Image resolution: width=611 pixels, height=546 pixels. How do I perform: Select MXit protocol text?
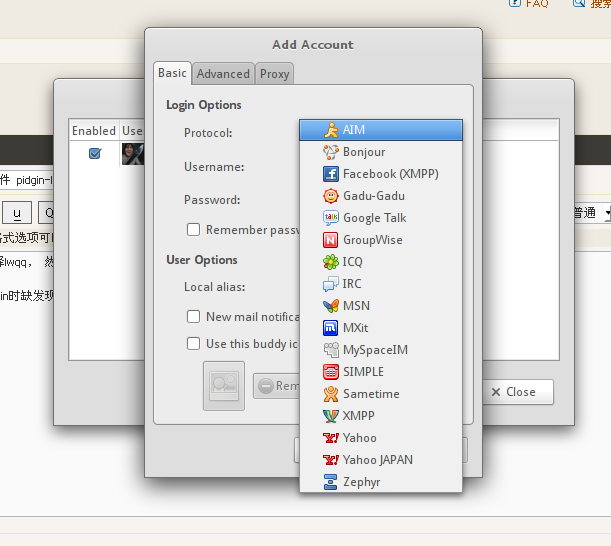(355, 328)
